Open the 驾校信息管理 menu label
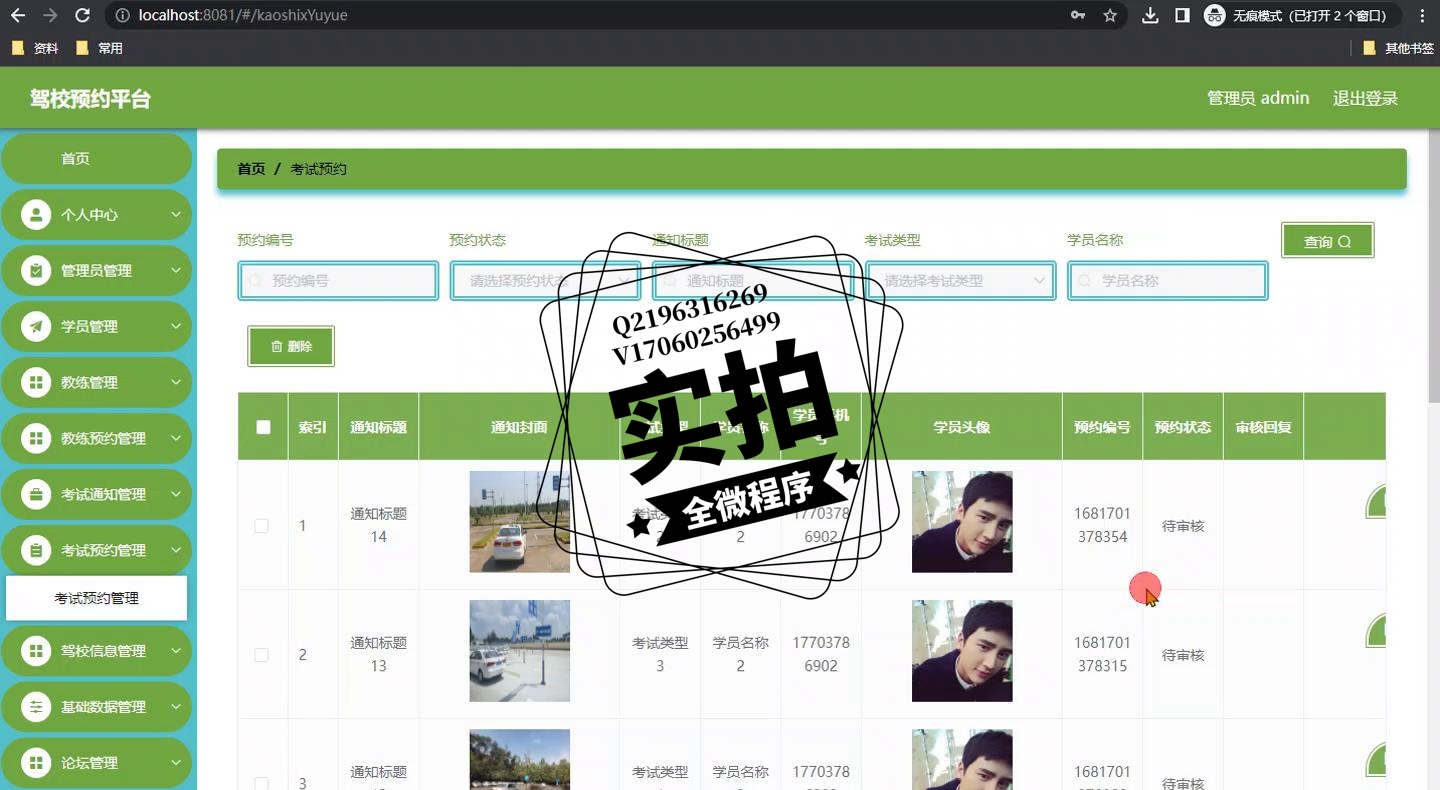Screen dimensions: 1440x790 pyautogui.click(x=103, y=651)
